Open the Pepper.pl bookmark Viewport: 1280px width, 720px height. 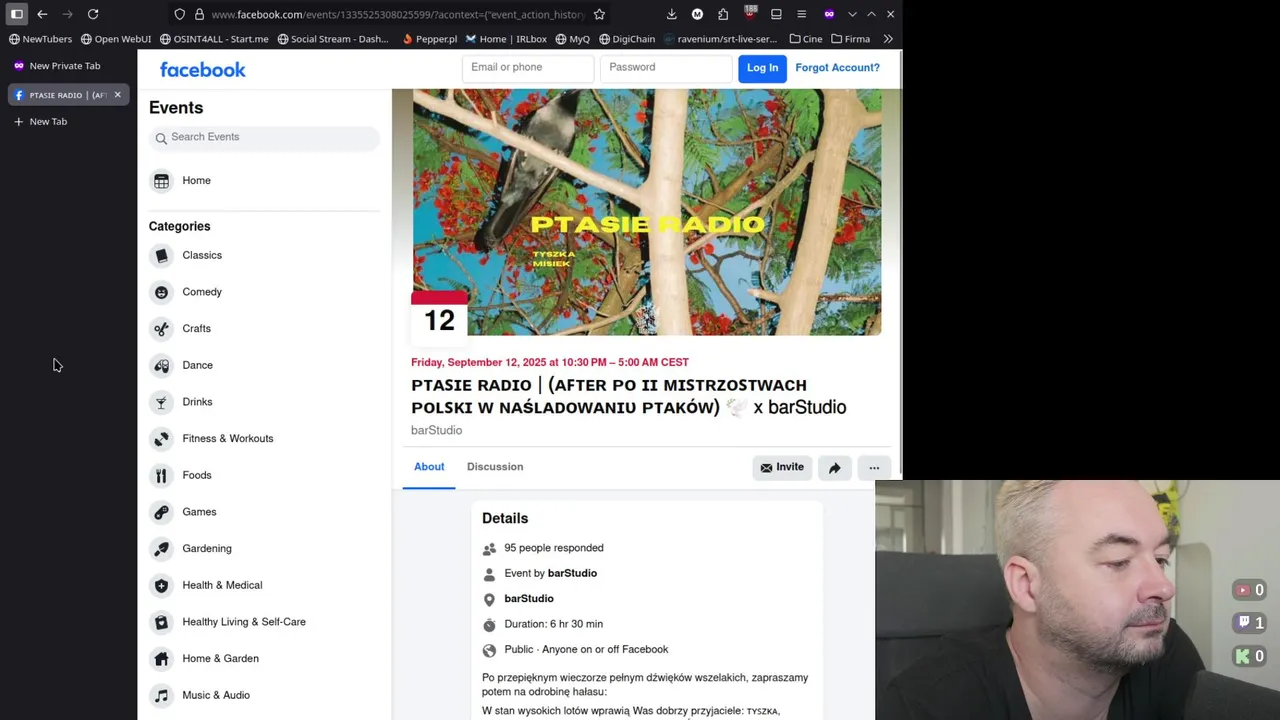(429, 39)
